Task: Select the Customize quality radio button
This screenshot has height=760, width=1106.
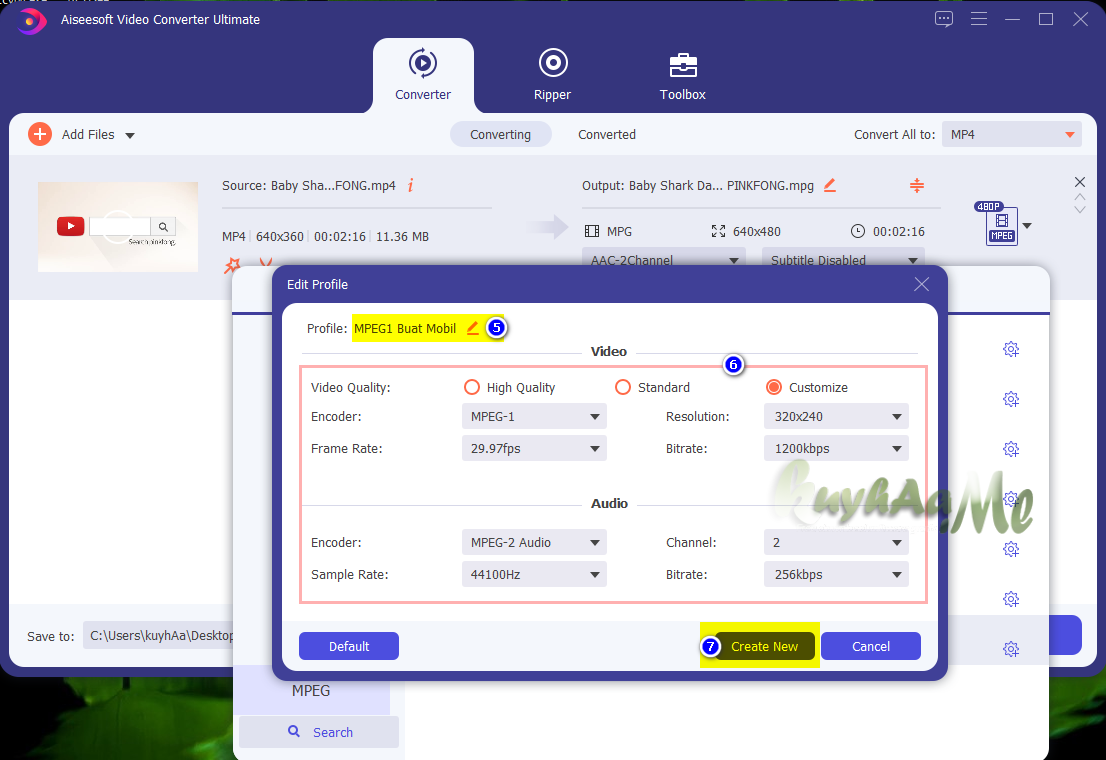Action: click(774, 387)
